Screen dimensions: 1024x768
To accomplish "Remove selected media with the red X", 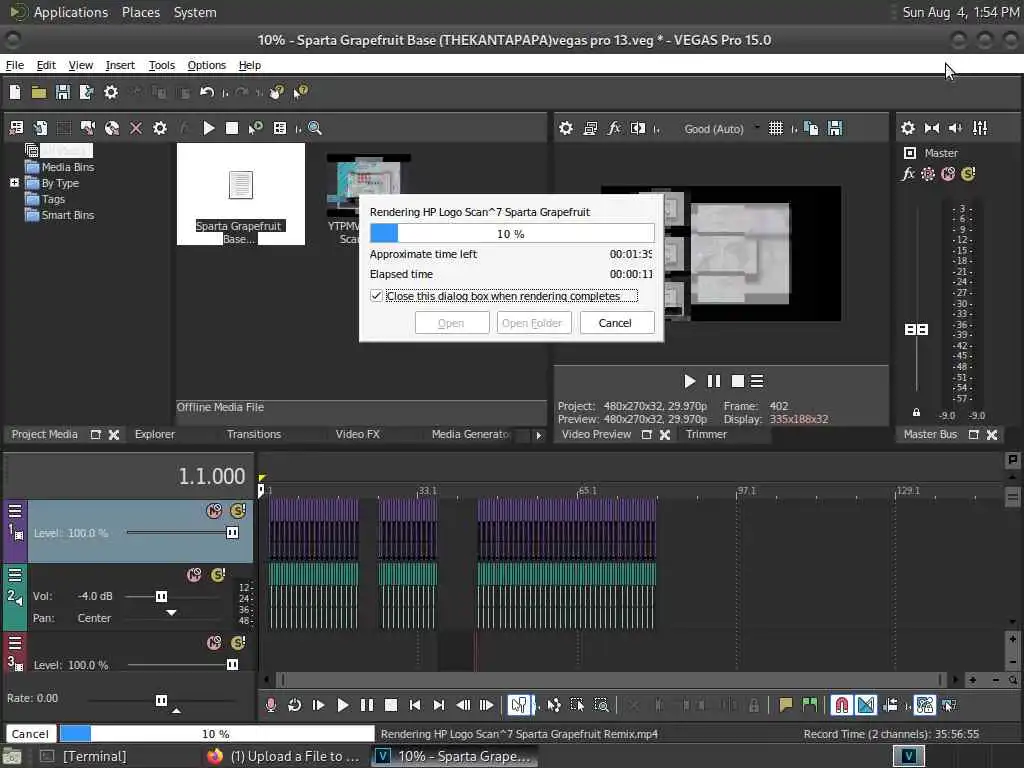I will coord(136,128).
